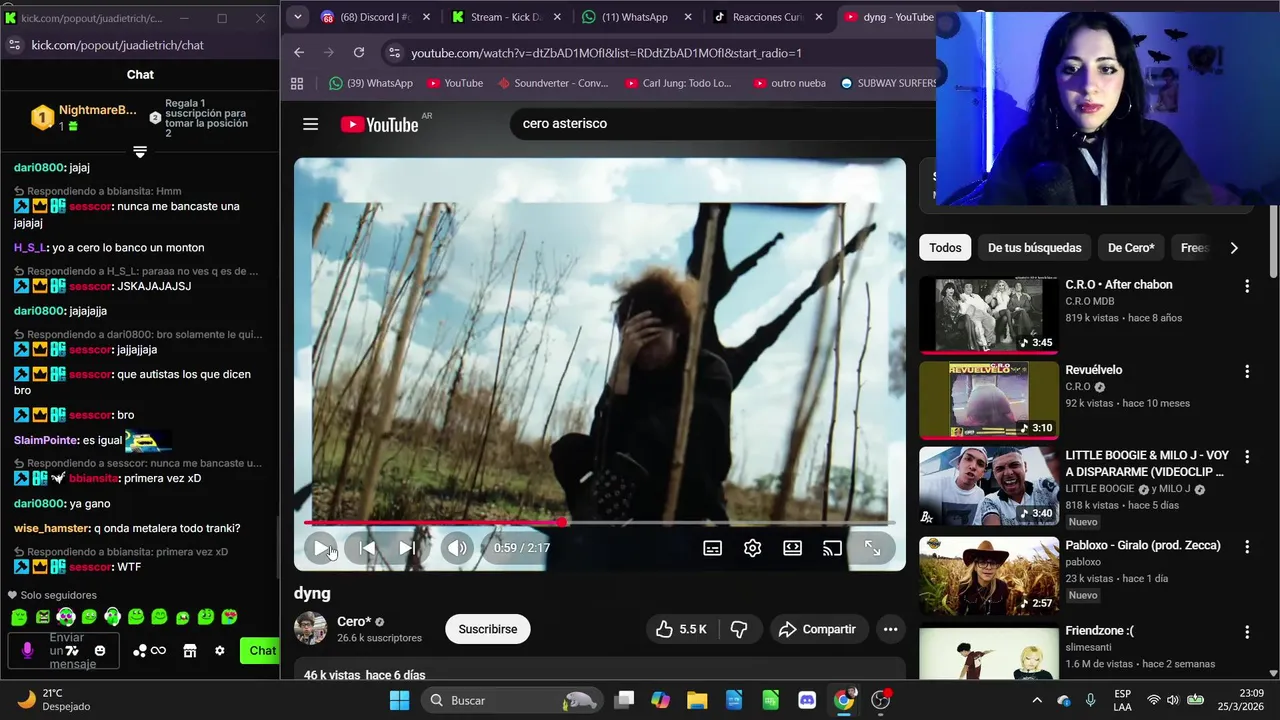Open the 'Revuélvelo' video thumbnail

tap(989, 400)
